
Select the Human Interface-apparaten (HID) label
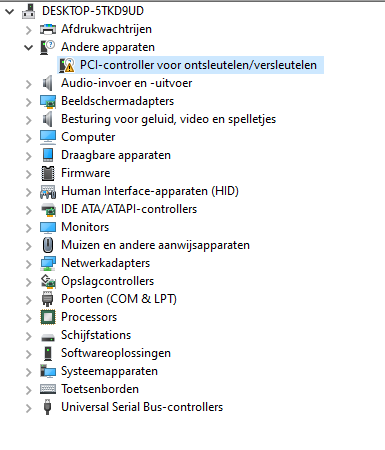tap(150, 191)
